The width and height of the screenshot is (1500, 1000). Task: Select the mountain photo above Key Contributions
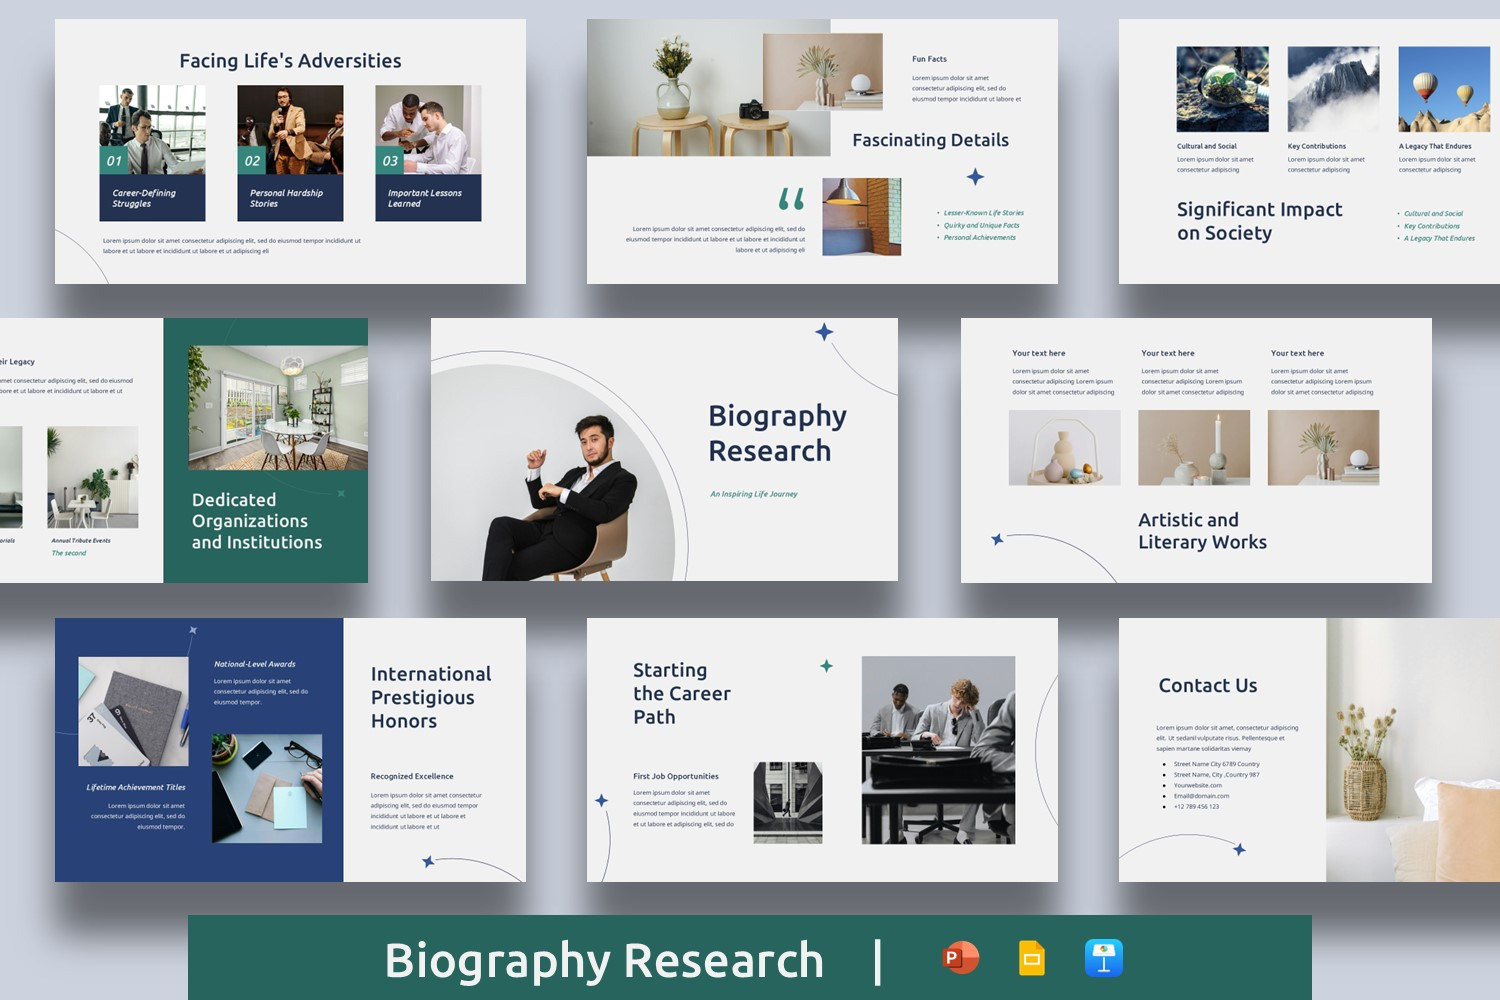click(1332, 89)
